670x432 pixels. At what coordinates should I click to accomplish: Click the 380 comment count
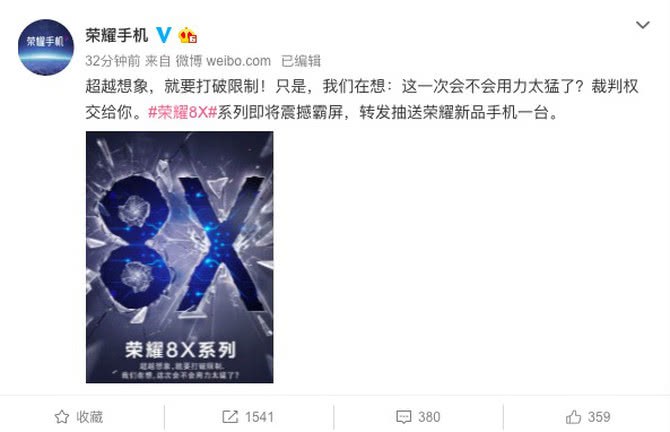tap(429, 417)
